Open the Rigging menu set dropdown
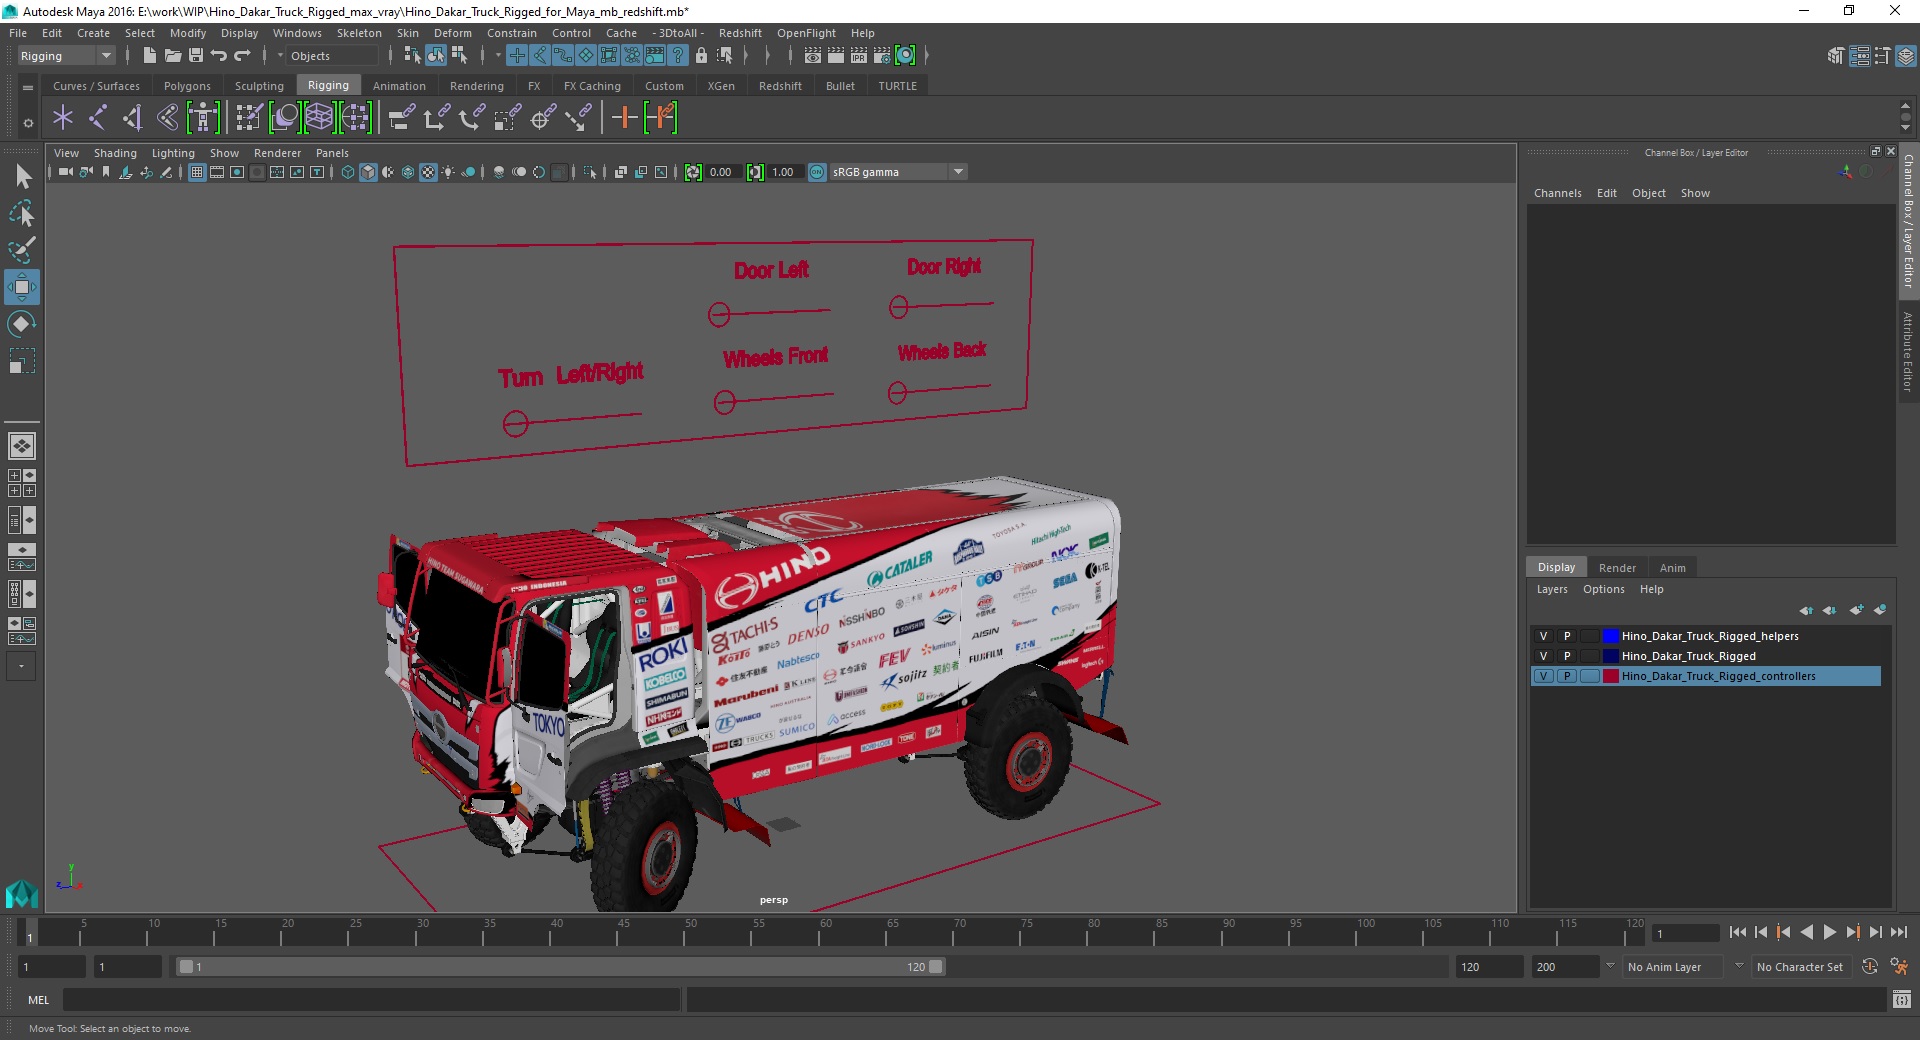The width and height of the screenshot is (1920, 1040). pos(66,56)
